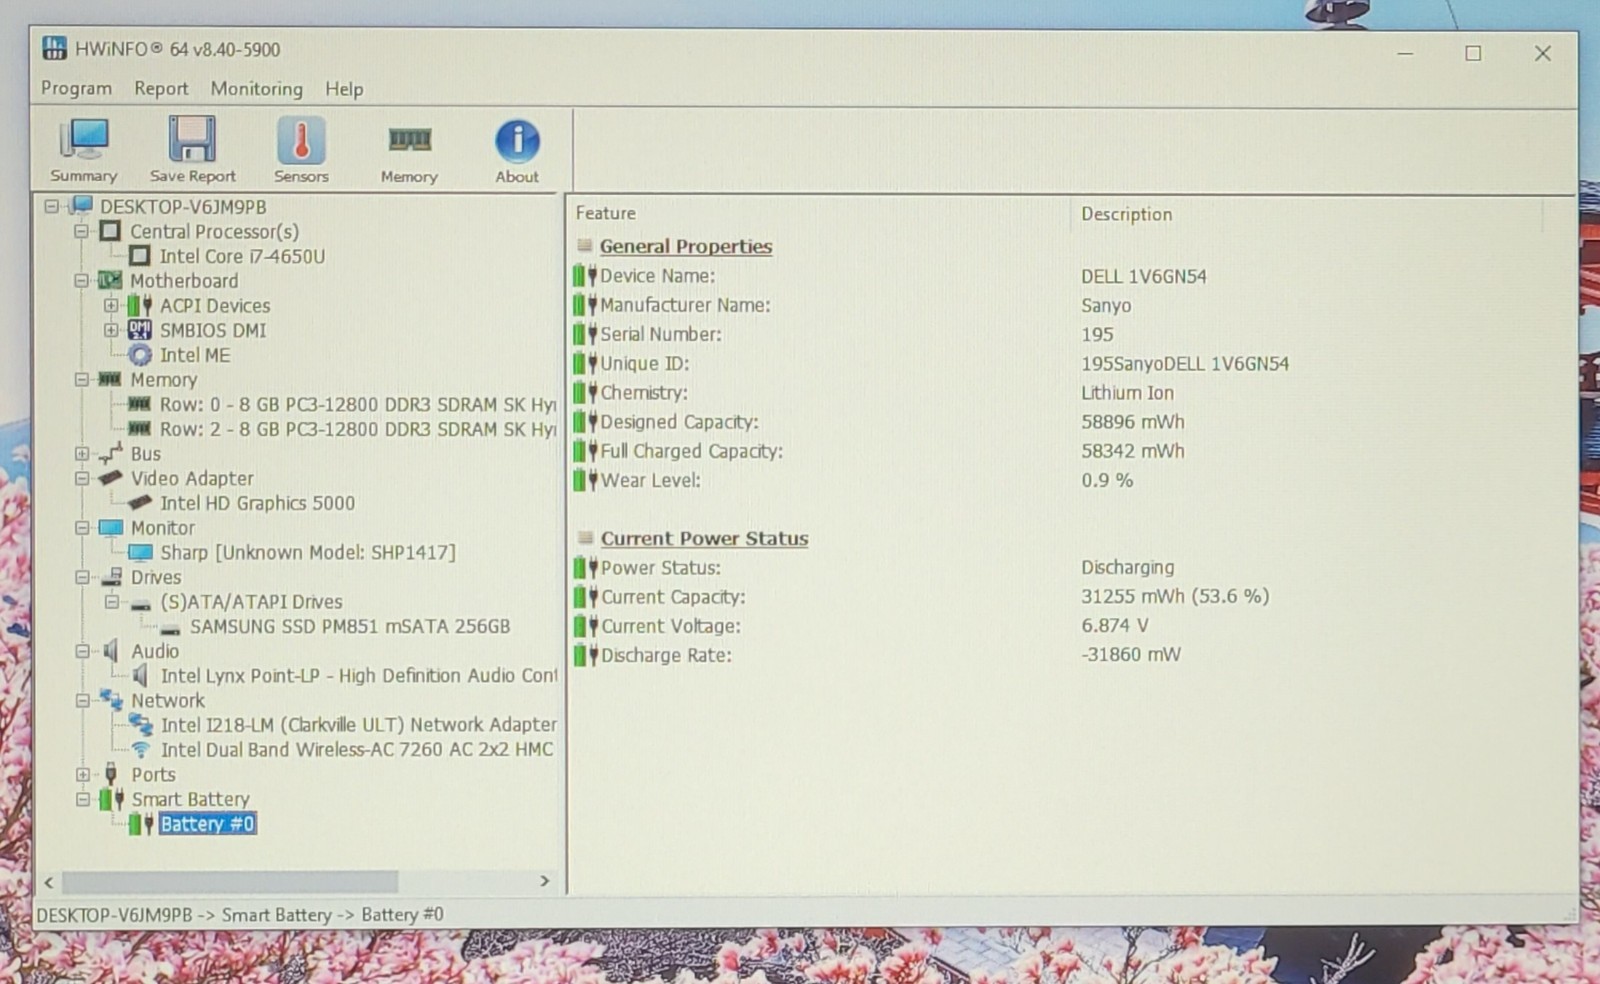Click the Wear Level value 0.9 %

point(1107,480)
